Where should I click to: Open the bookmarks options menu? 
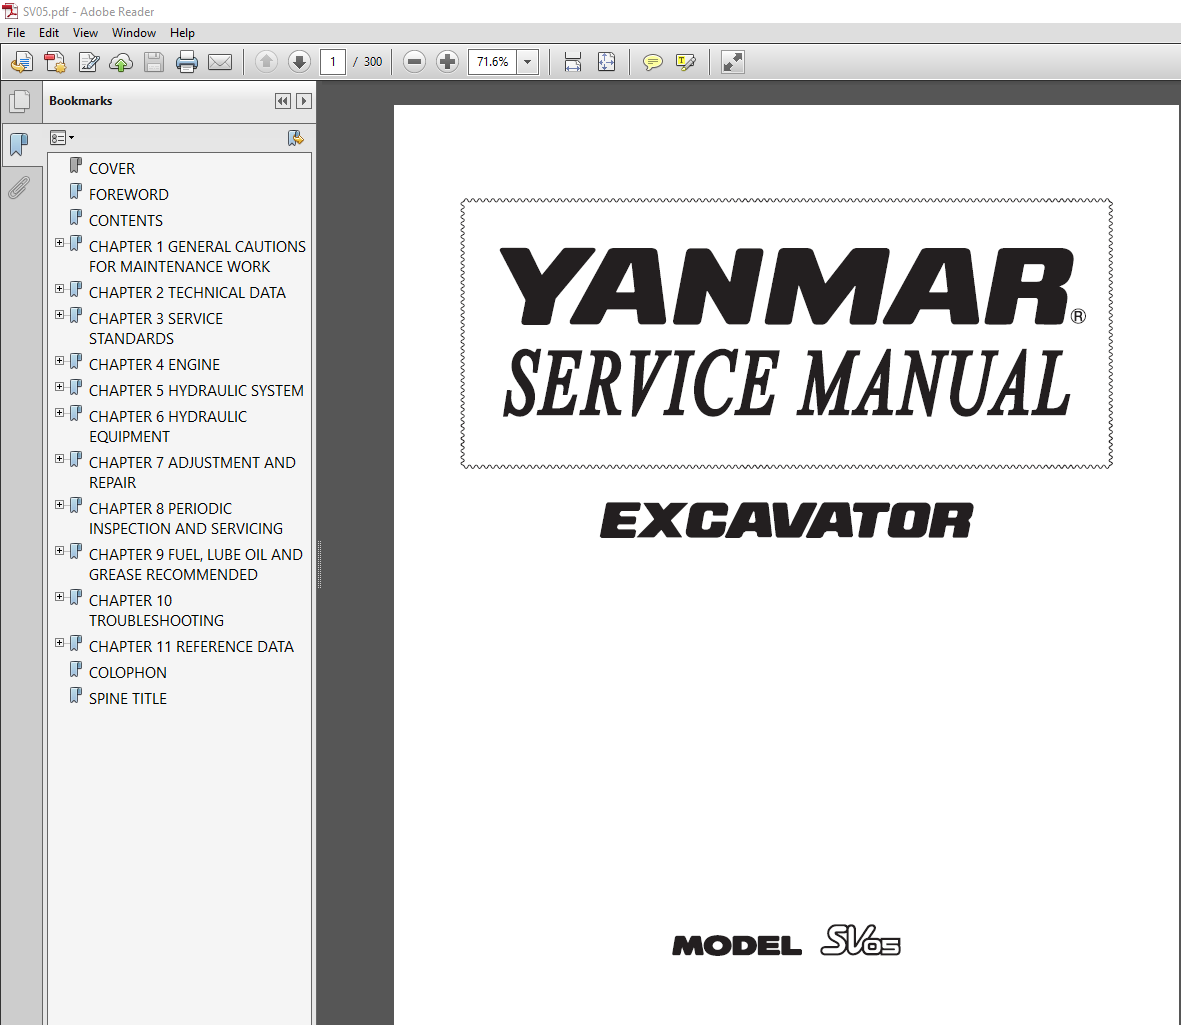[x=62, y=138]
